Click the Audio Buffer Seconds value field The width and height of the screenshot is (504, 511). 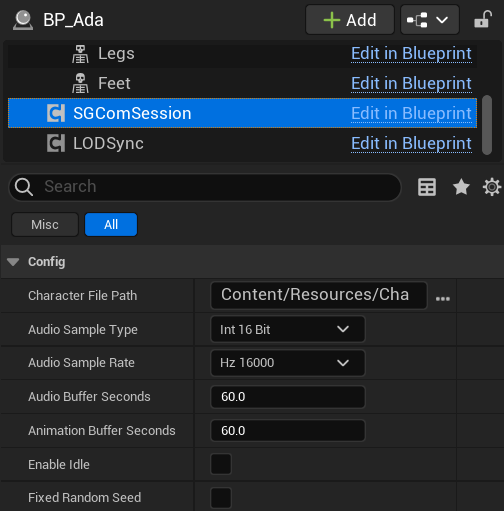(x=288, y=397)
